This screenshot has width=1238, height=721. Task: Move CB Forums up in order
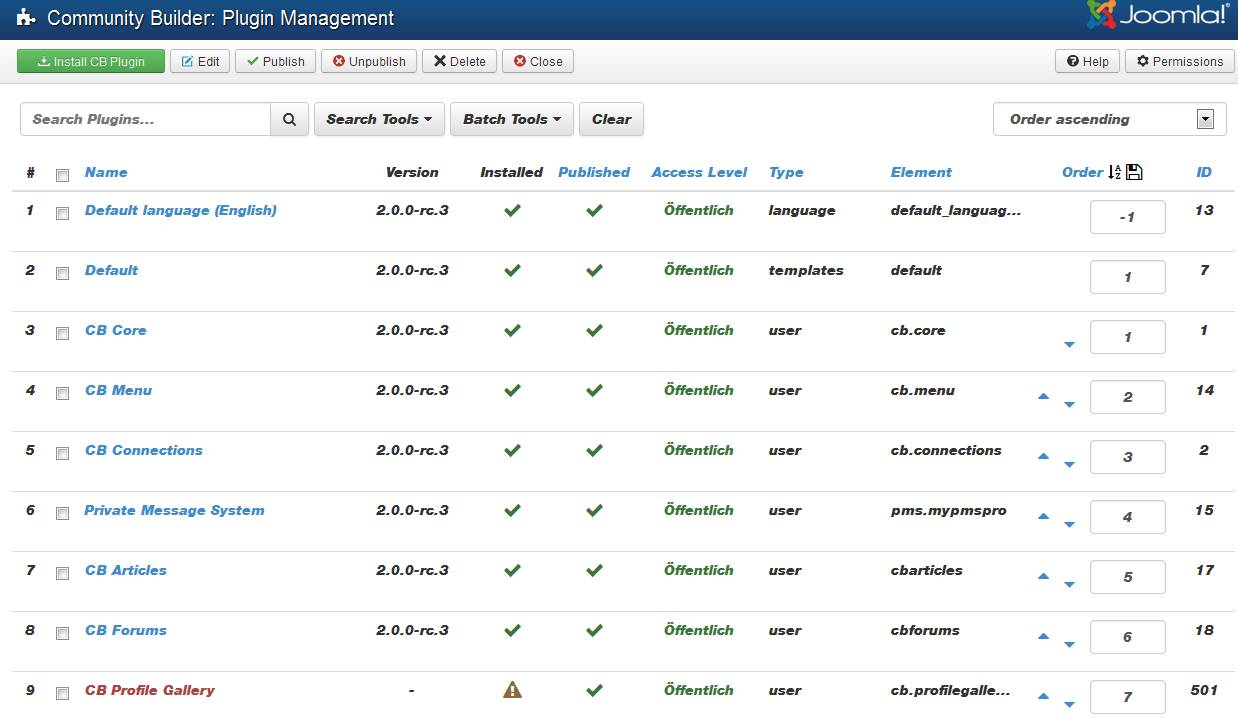pos(1044,637)
